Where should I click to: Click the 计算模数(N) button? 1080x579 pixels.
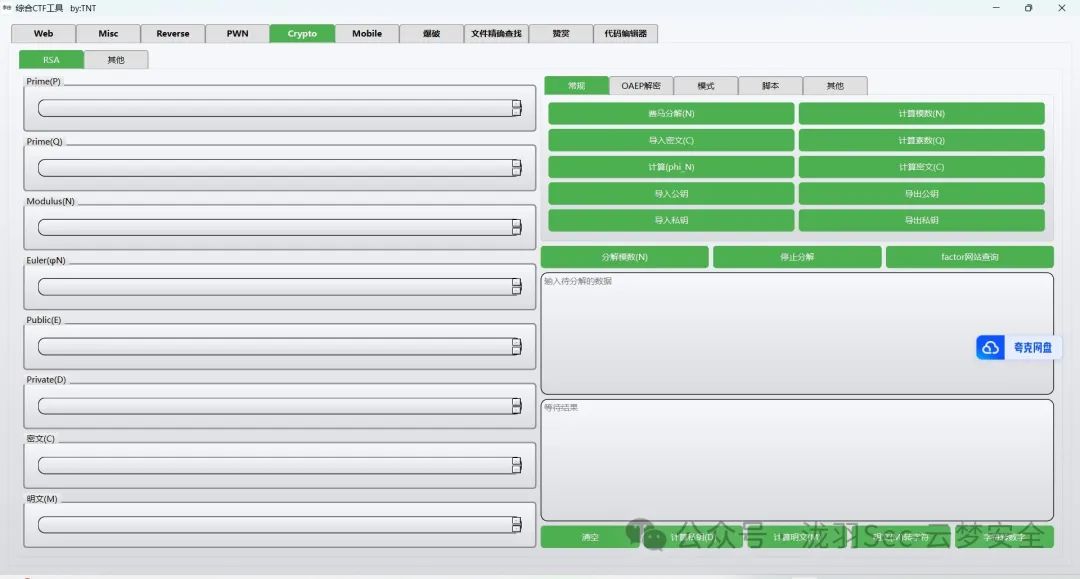click(x=922, y=114)
